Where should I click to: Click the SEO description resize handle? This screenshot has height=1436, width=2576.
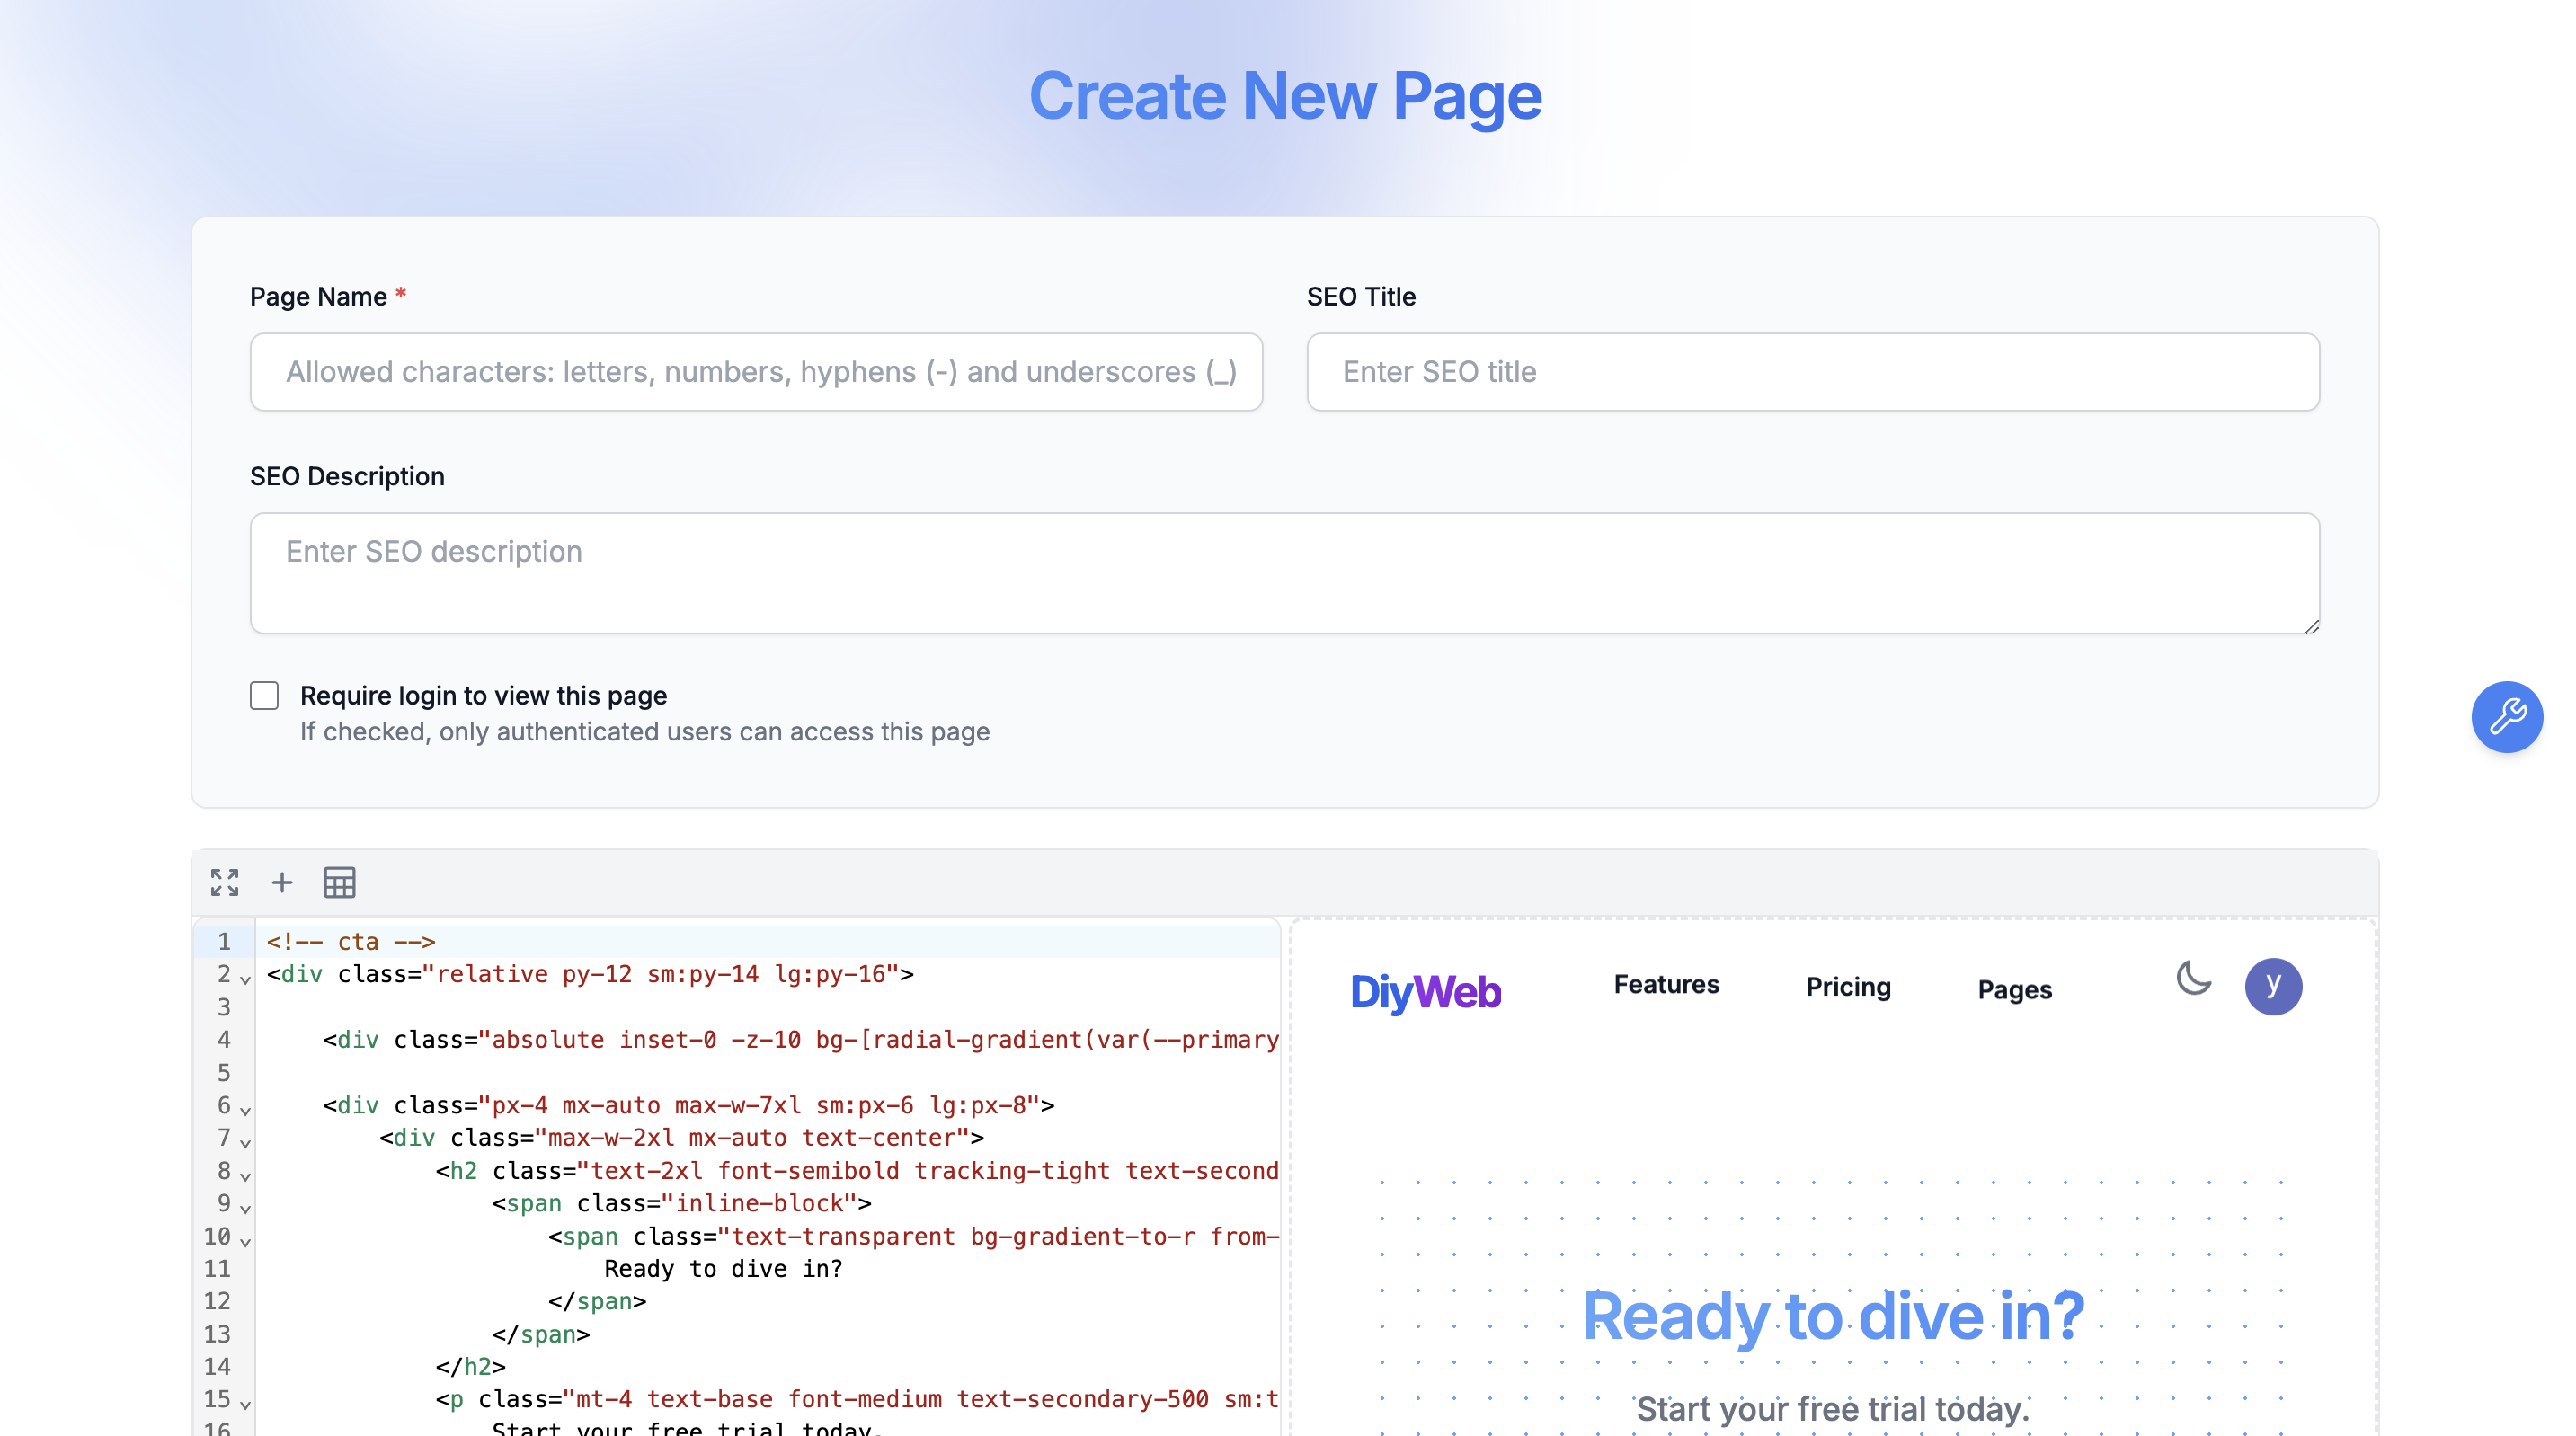[x=2311, y=625]
